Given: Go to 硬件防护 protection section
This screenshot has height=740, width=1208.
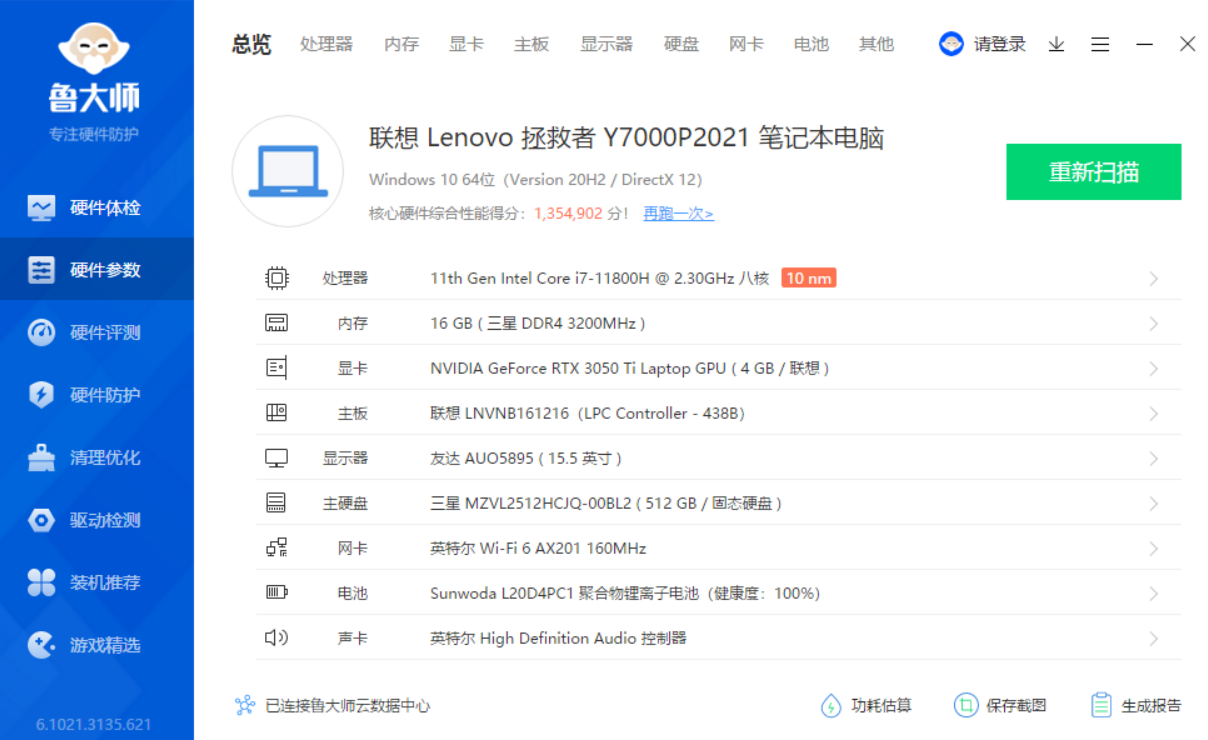Looking at the screenshot, I should coord(97,395).
